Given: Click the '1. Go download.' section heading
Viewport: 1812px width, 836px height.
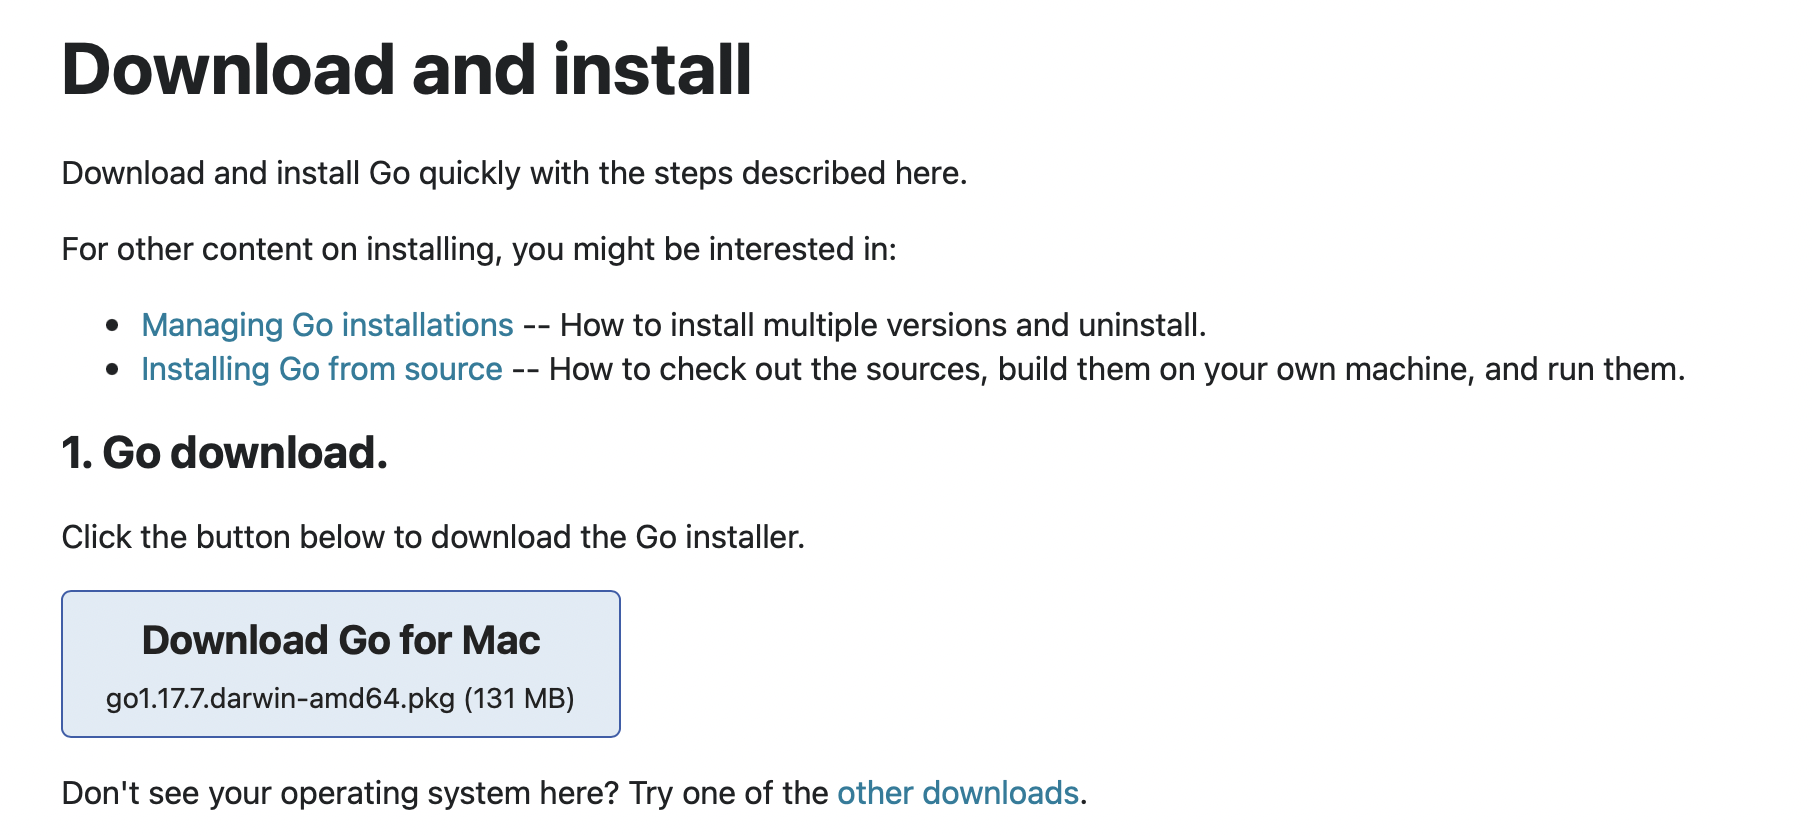Looking at the screenshot, I should pos(224,453).
